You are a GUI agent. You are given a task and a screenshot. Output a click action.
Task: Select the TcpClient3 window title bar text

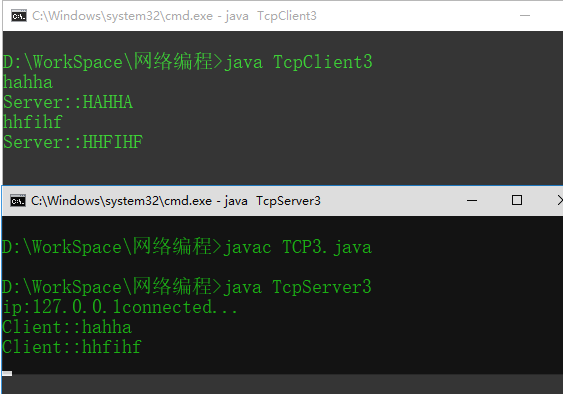point(175,16)
